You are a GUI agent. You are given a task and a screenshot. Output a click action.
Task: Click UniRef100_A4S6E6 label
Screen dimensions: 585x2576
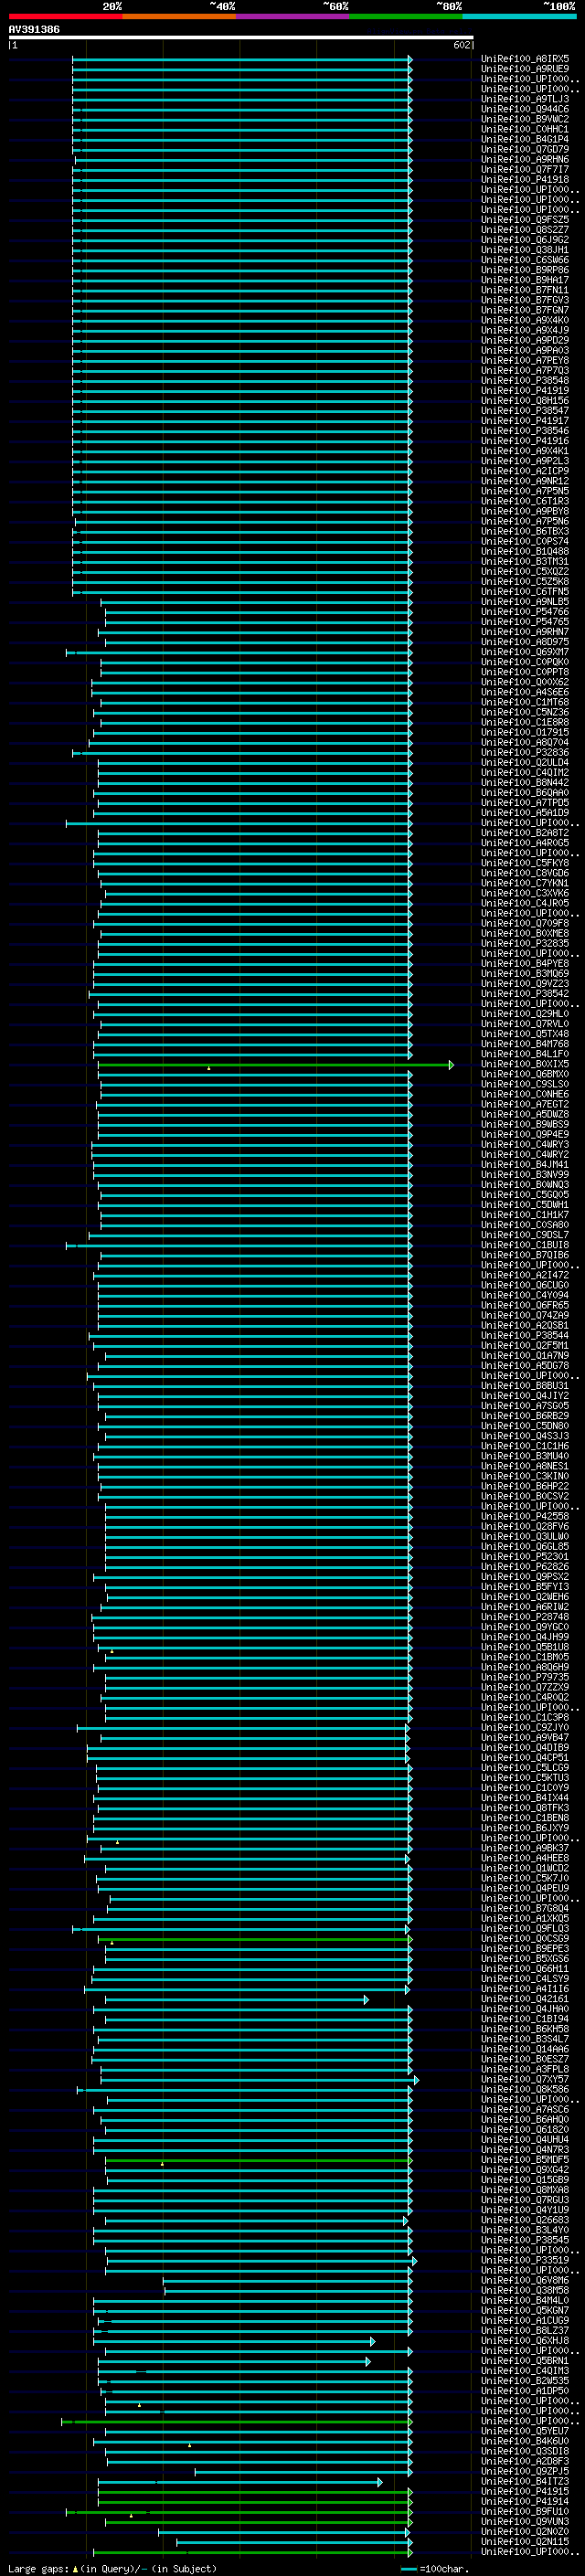click(525, 692)
